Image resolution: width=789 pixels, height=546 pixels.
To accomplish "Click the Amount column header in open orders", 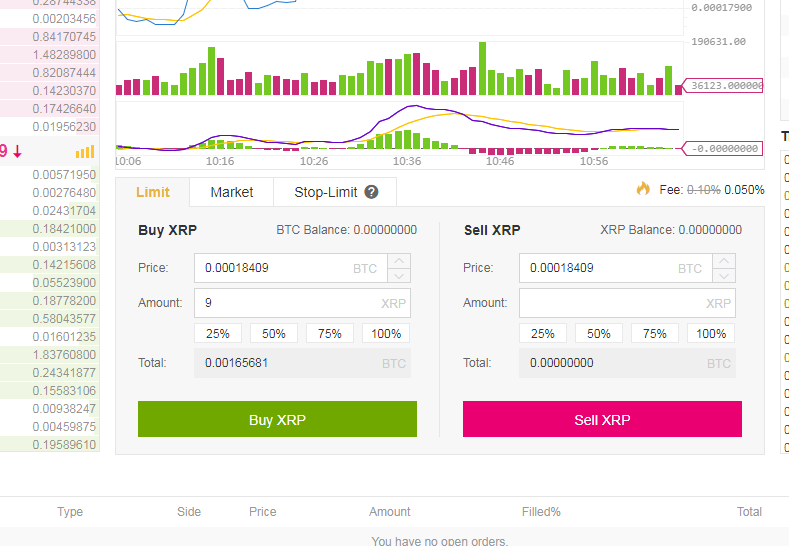I will click(x=389, y=512).
